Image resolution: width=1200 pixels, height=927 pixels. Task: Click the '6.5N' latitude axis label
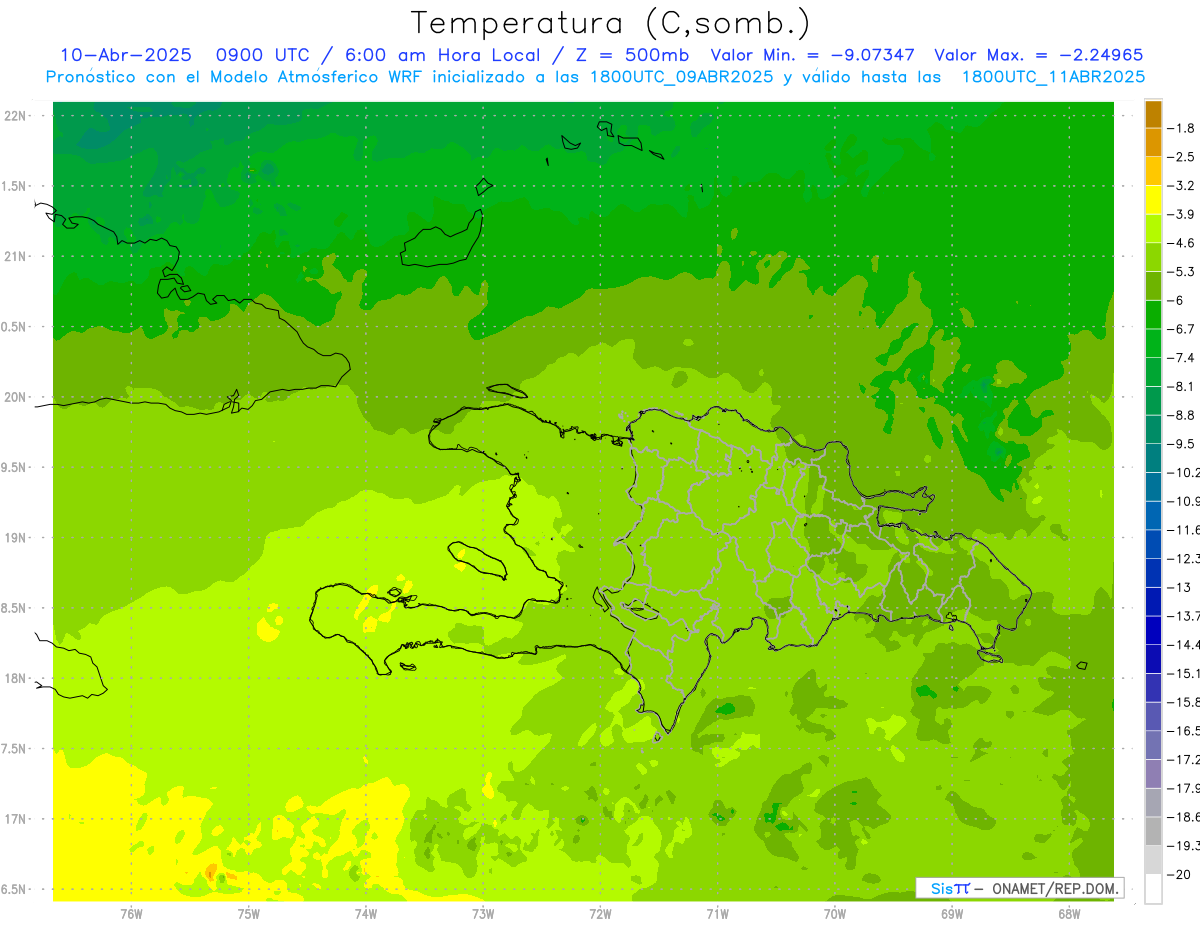tap(13, 889)
